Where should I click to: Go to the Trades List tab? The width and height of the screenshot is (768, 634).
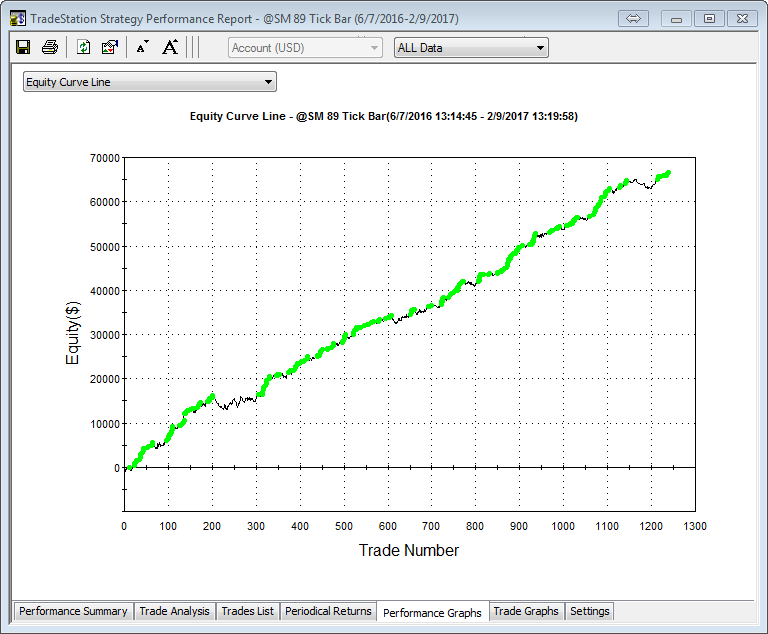pyautogui.click(x=247, y=611)
